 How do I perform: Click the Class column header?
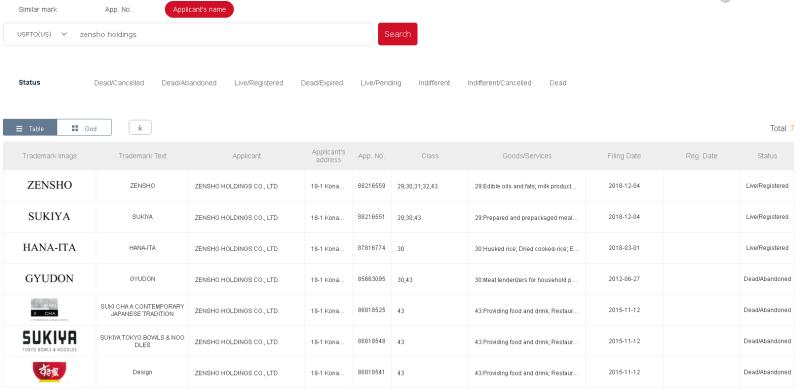point(430,156)
